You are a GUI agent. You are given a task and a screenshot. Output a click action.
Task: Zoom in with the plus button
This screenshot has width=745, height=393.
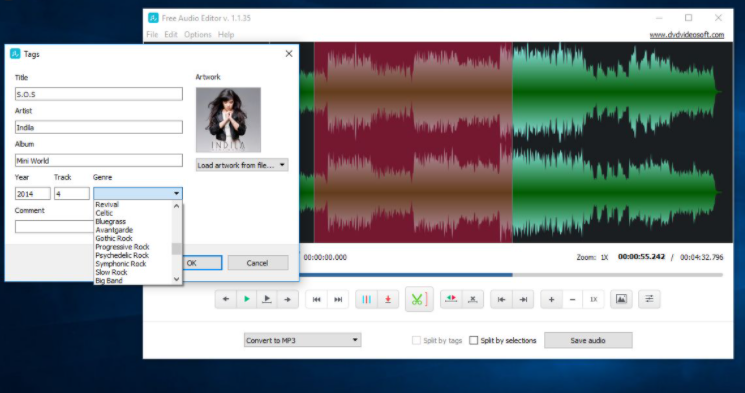click(x=551, y=299)
